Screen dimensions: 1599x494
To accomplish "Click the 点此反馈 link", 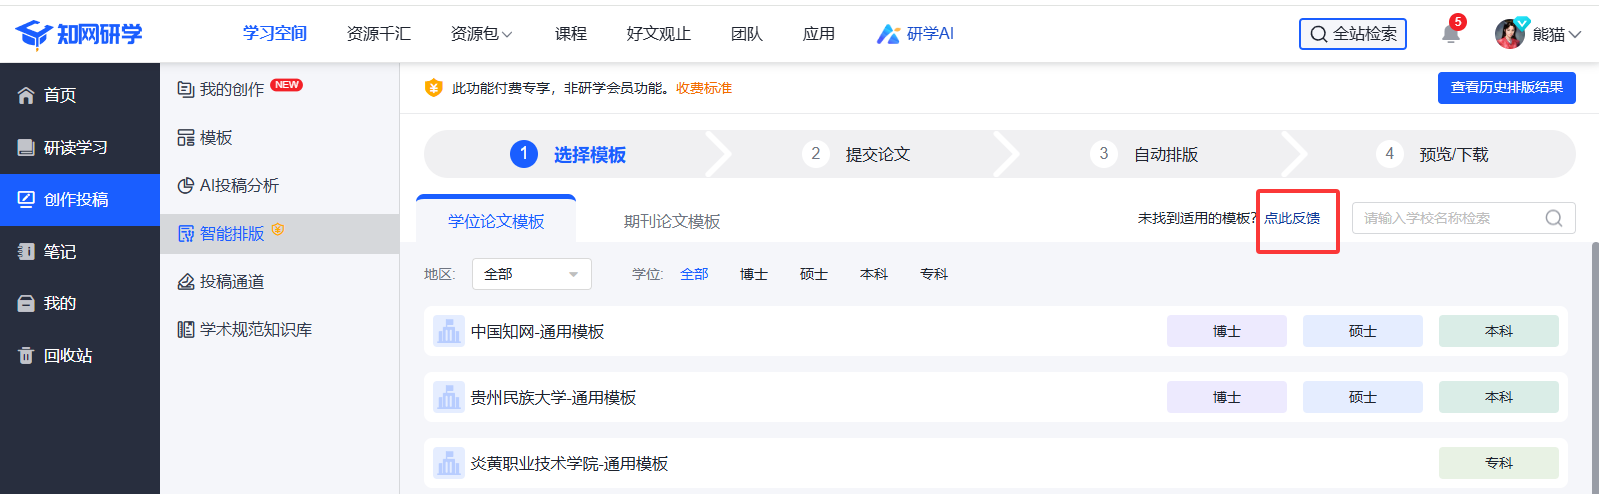I will tap(1292, 218).
